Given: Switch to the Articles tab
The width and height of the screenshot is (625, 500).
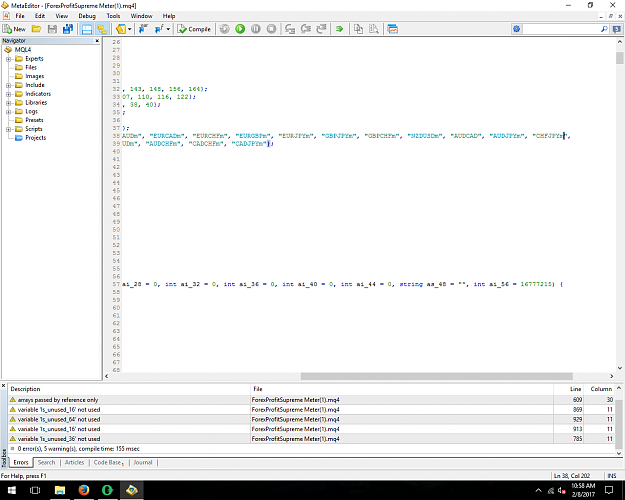Looking at the screenshot, I should pyautogui.click(x=74, y=463).
